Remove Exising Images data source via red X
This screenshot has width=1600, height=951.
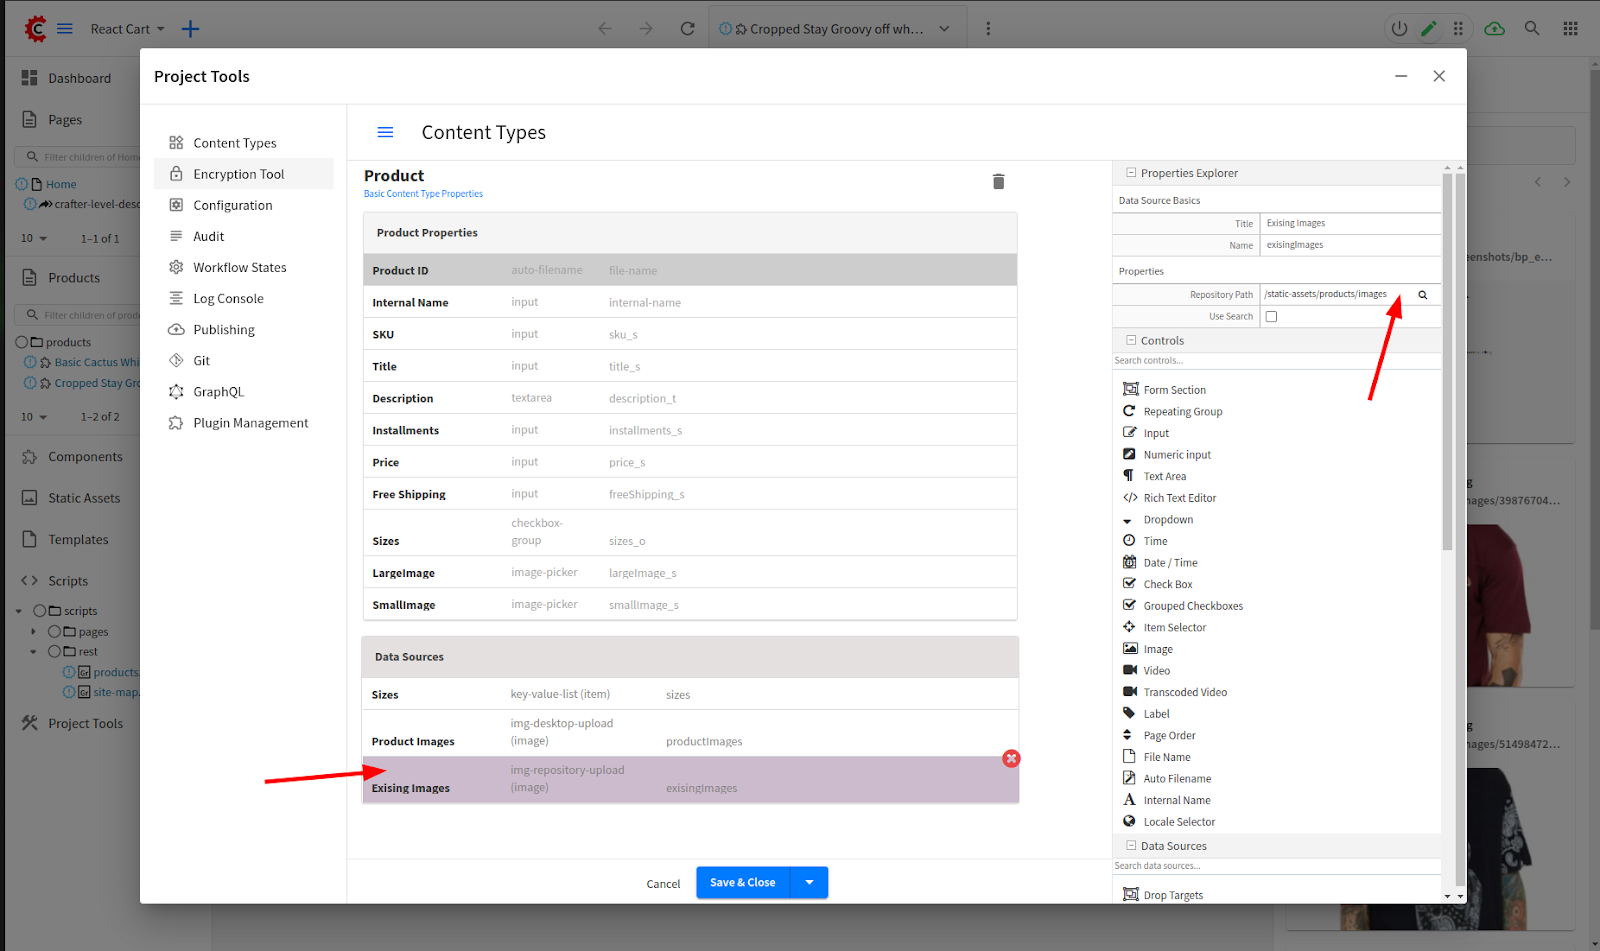tap(1011, 759)
